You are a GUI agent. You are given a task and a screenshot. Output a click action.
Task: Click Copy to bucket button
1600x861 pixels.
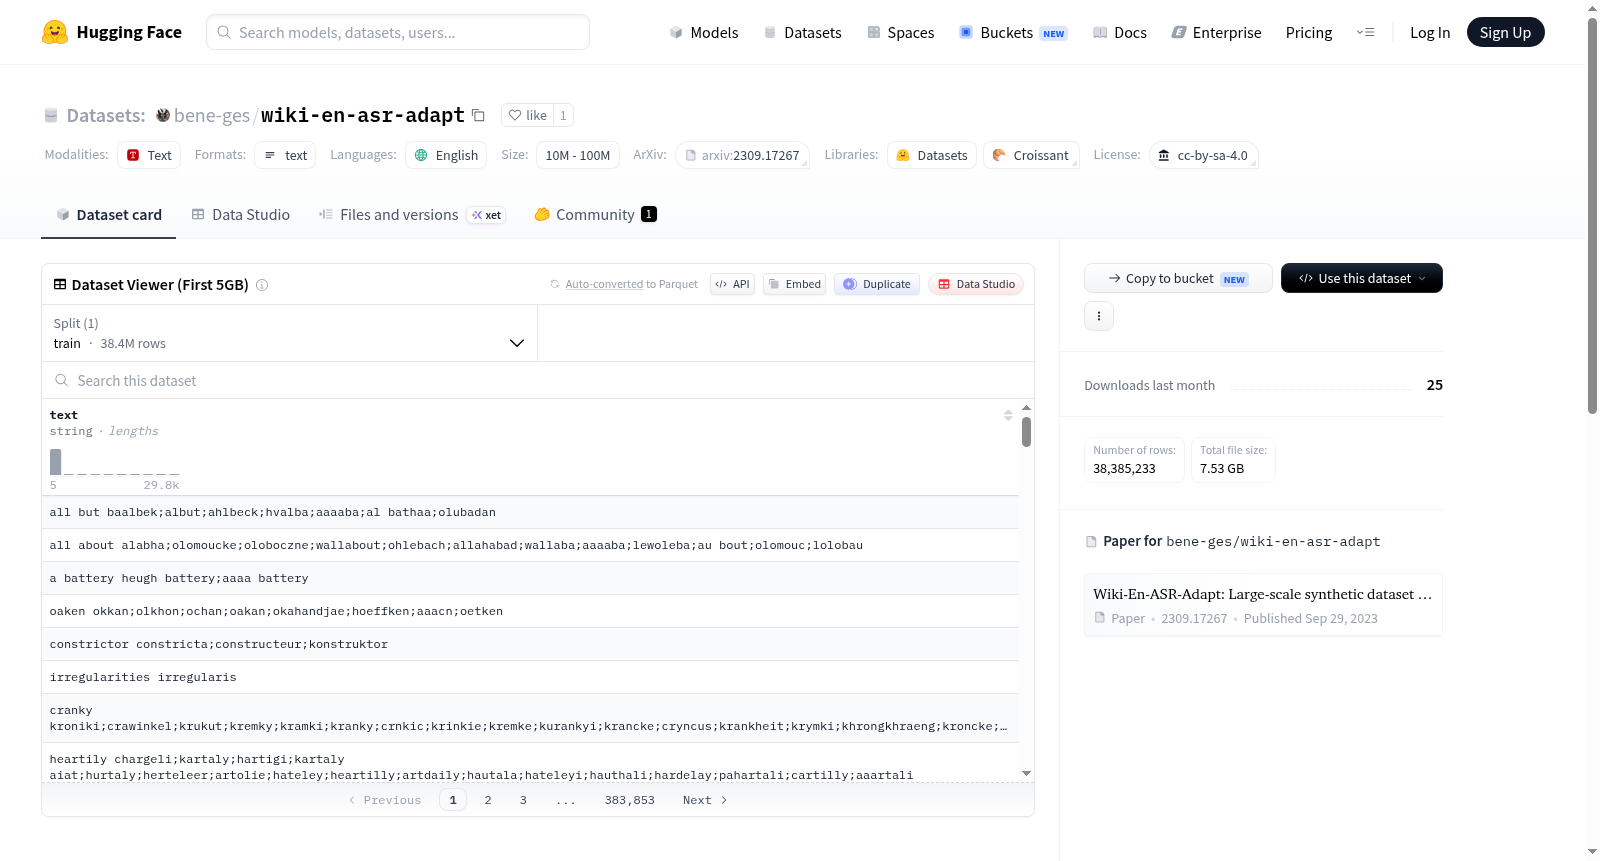coord(1178,278)
